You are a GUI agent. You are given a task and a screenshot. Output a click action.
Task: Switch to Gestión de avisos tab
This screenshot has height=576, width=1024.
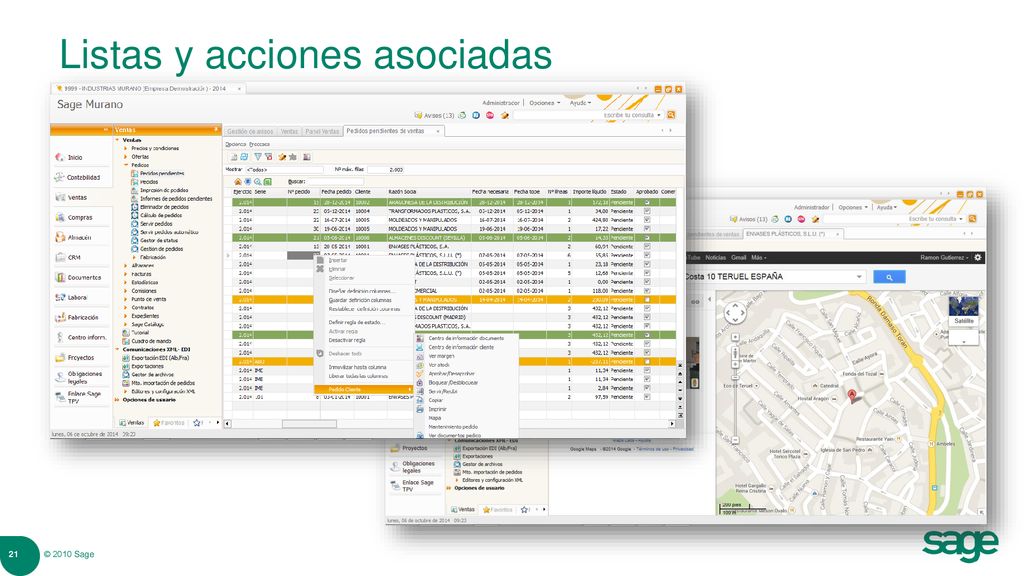250,131
